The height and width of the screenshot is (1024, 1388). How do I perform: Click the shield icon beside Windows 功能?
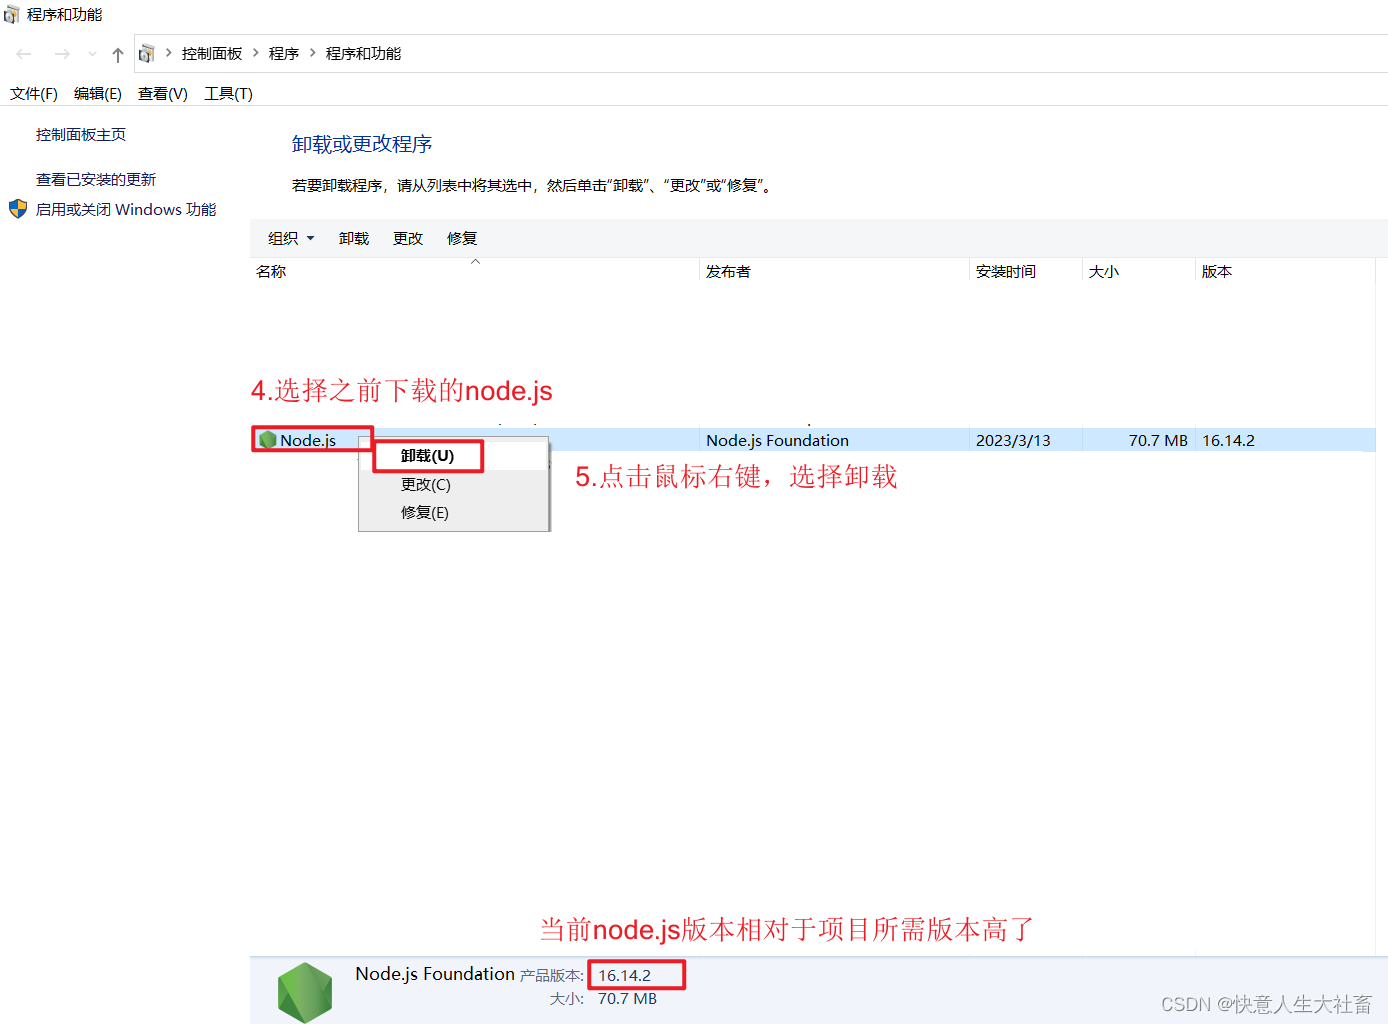(18, 209)
